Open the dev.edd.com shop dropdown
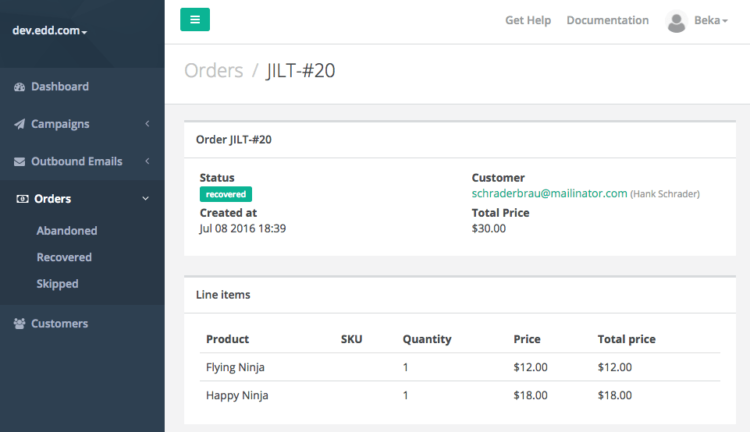Screen dimensions: 750x432 [x=50, y=31]
